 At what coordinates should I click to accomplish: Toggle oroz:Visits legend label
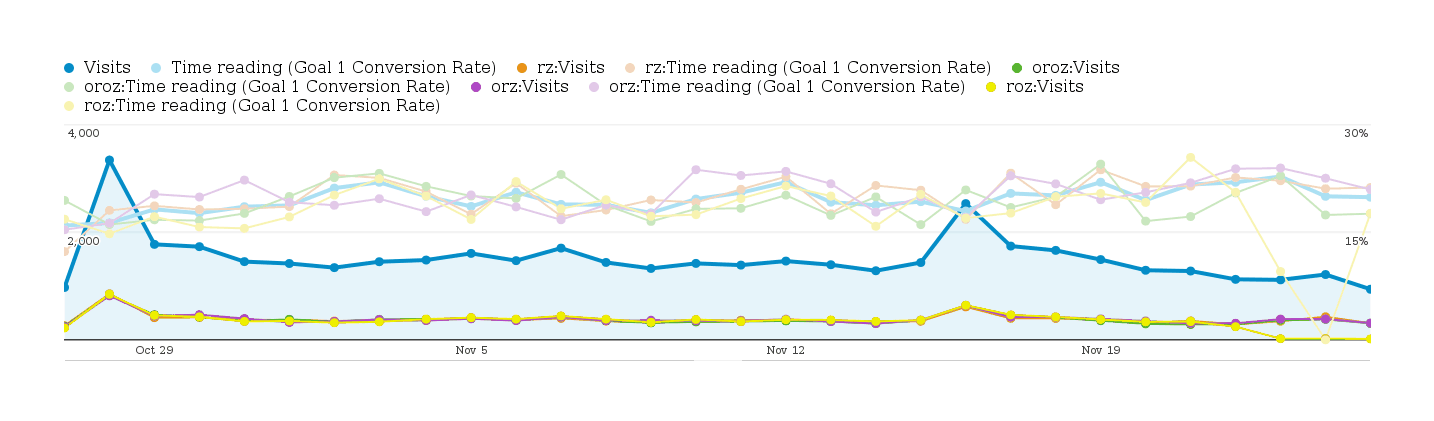pyautogui.click(x=1075, y=68)
